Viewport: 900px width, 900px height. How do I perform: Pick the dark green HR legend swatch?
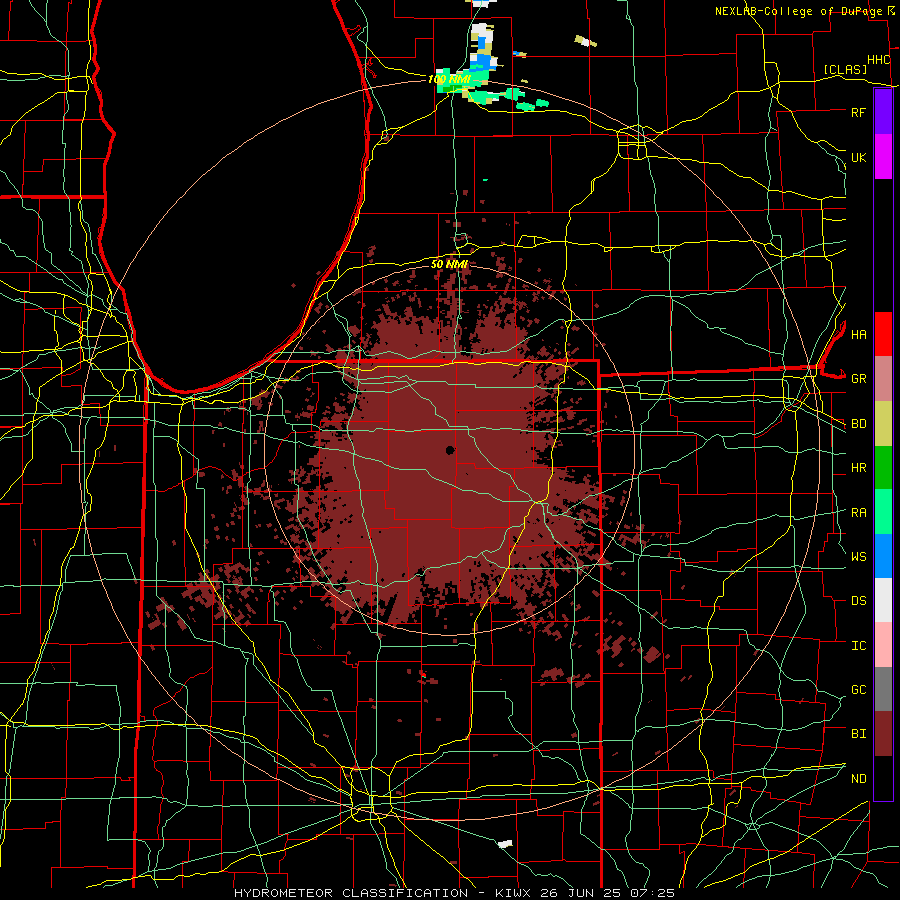click(x=883, y=468)
